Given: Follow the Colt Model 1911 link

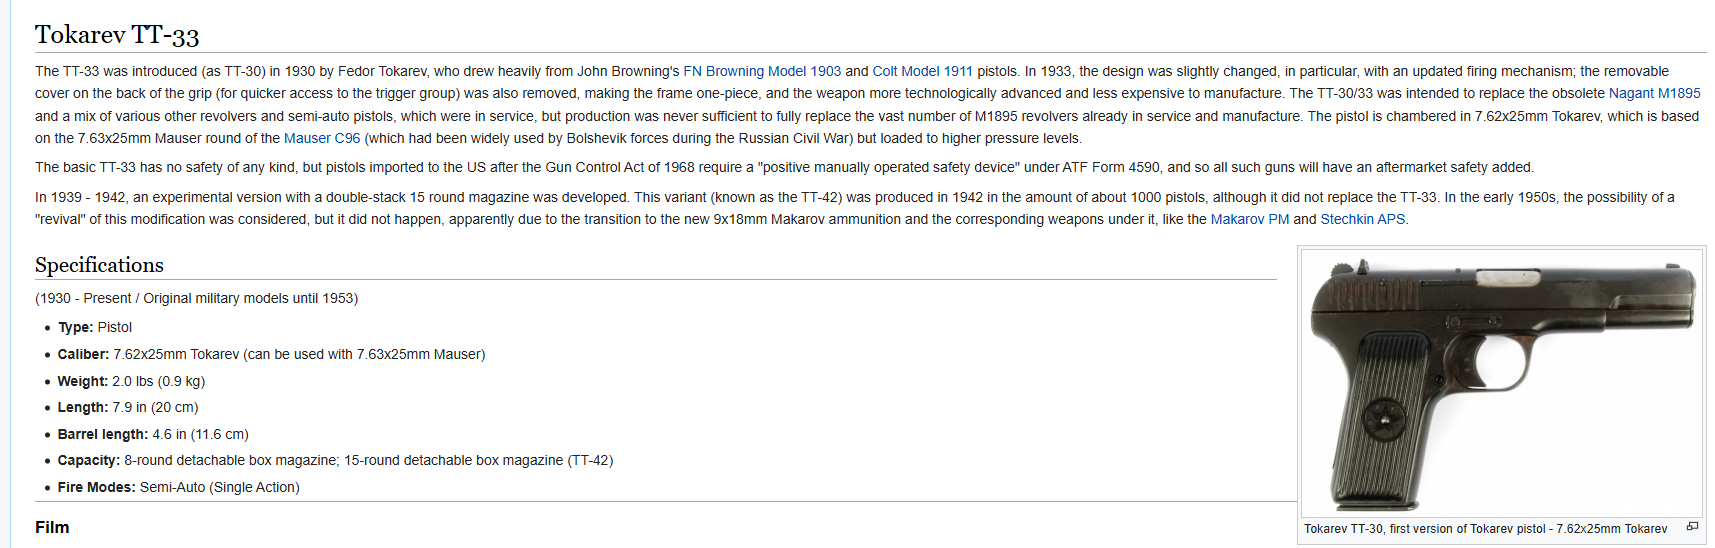Looking at the screenshot, I should (922, 71).
